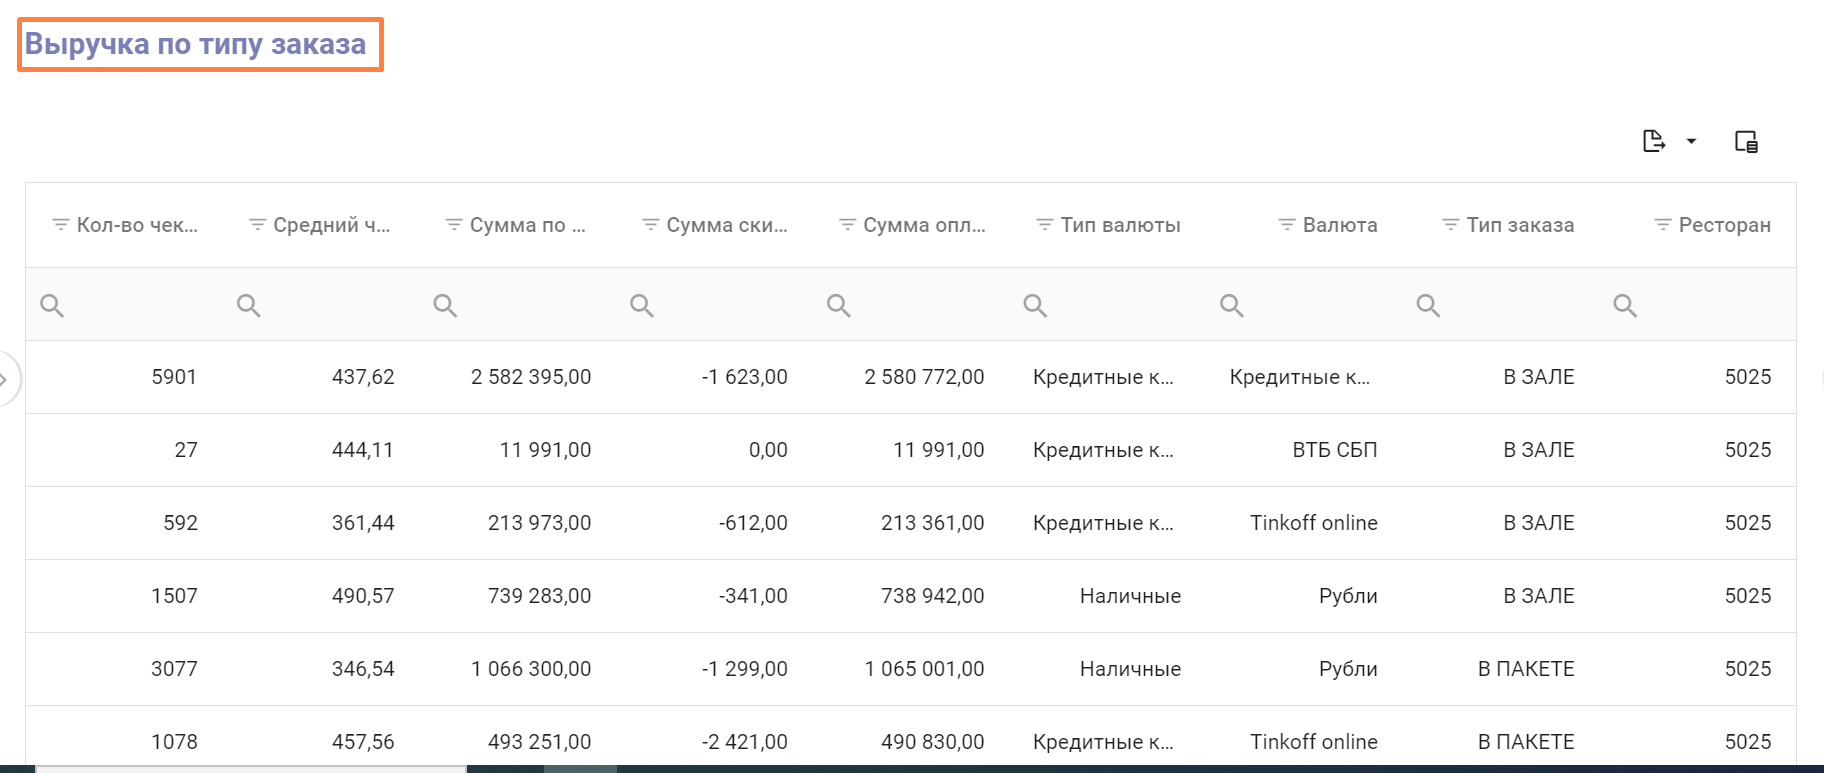The height and width of the screenshot is (773, 1824).
Task: Click search magnifier under Сумма по column
Action: pos(445,305)
